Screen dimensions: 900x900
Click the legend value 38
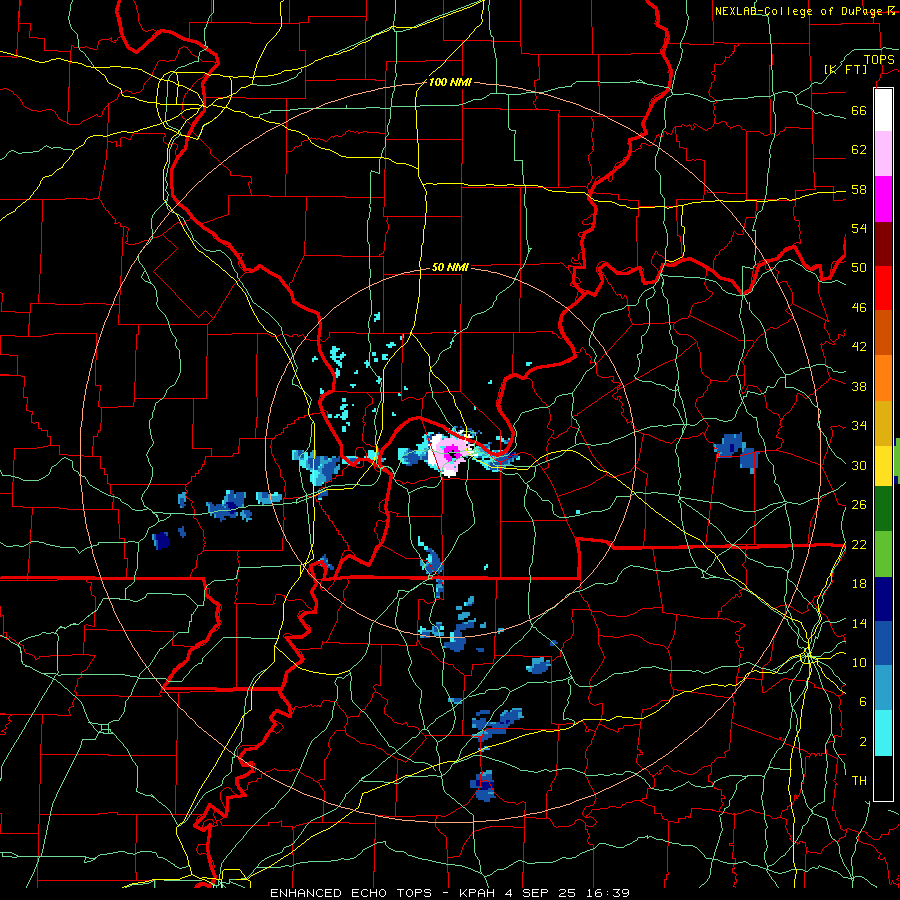(x=859, y=386)
